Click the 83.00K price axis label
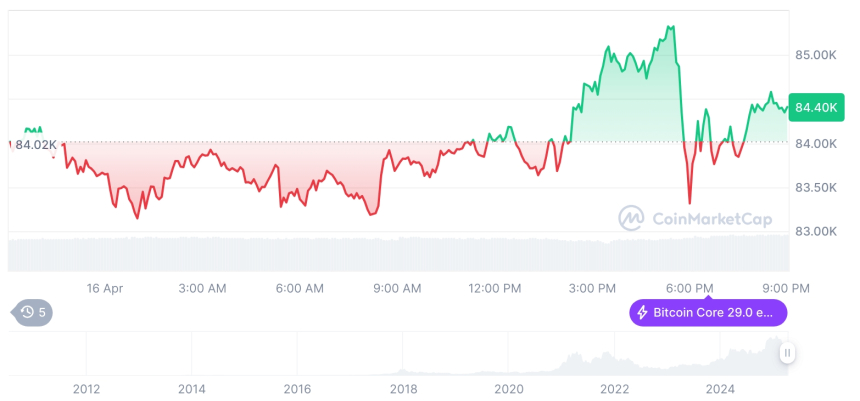The width and height of the screenshot is (860, 401). (815, 231)
